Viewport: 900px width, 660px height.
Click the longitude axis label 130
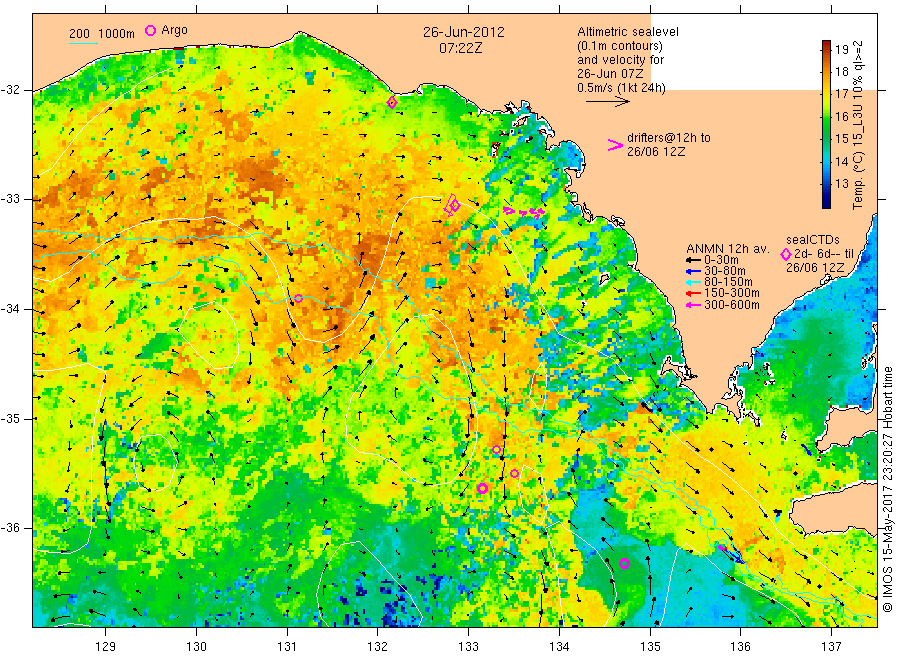[196, 647]
